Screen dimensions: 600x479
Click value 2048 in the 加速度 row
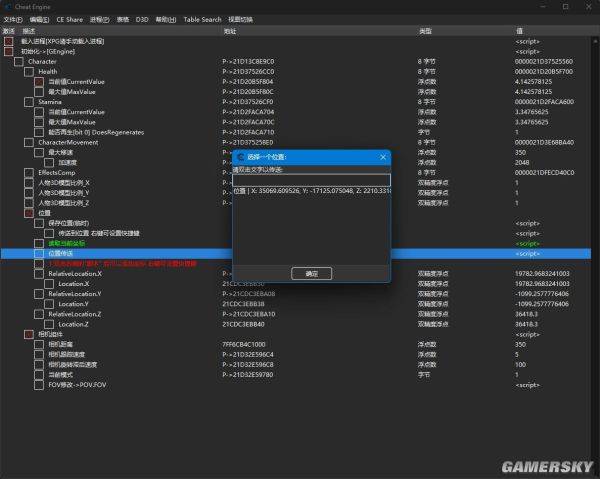(522, 163)
